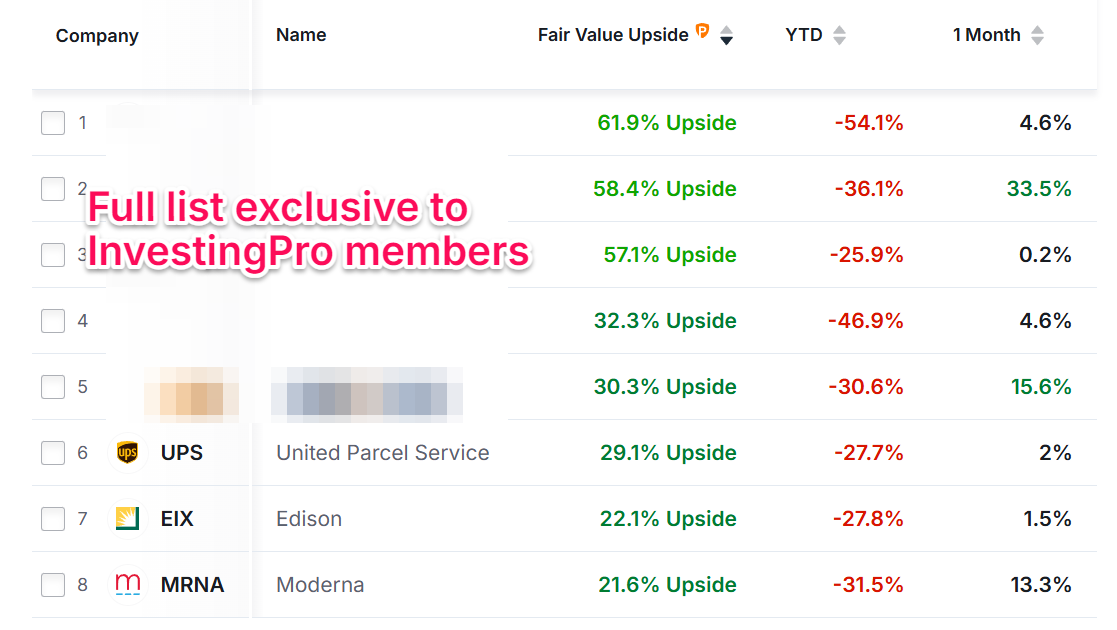1117x630 pixels.
Task: Tick the checkbox for row 1
Action: click(x=53, y=123)
